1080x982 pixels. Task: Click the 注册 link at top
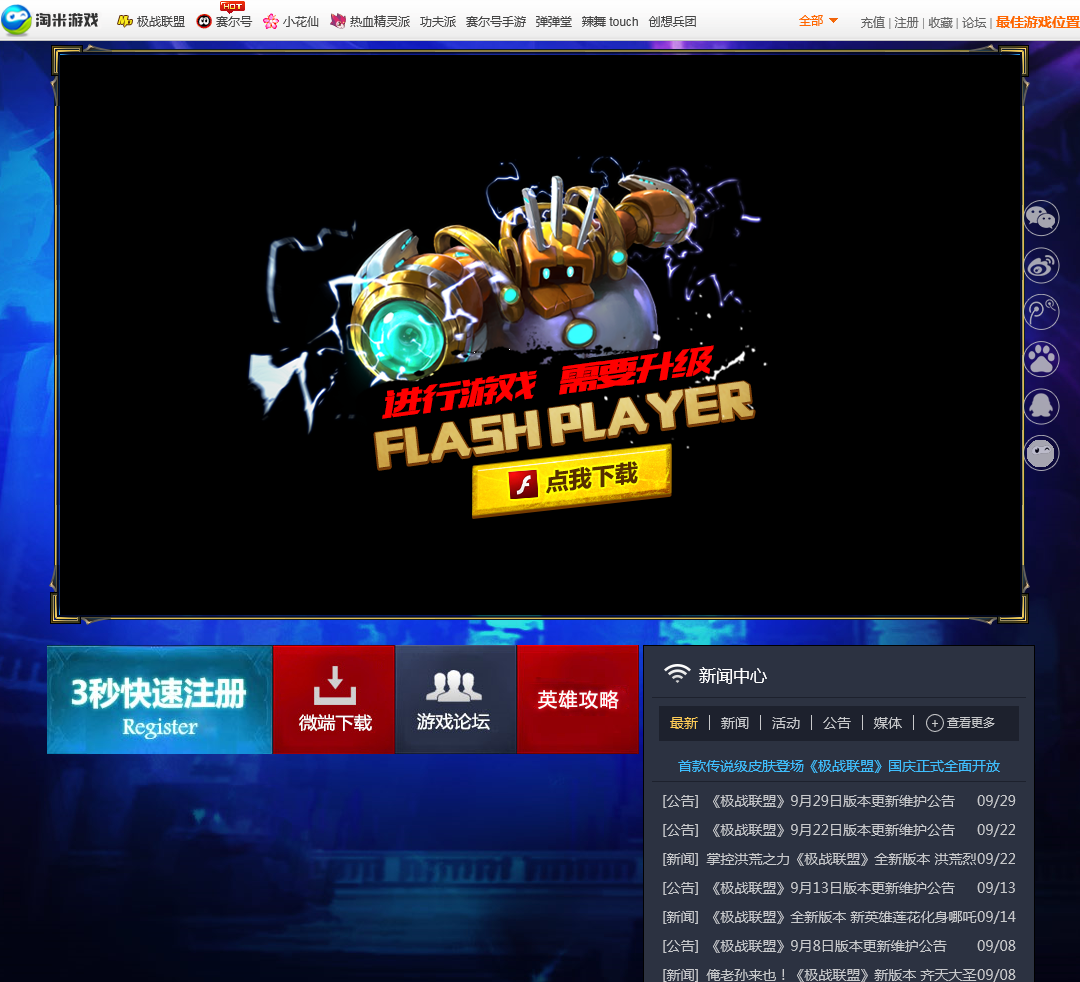coord(906,23)
